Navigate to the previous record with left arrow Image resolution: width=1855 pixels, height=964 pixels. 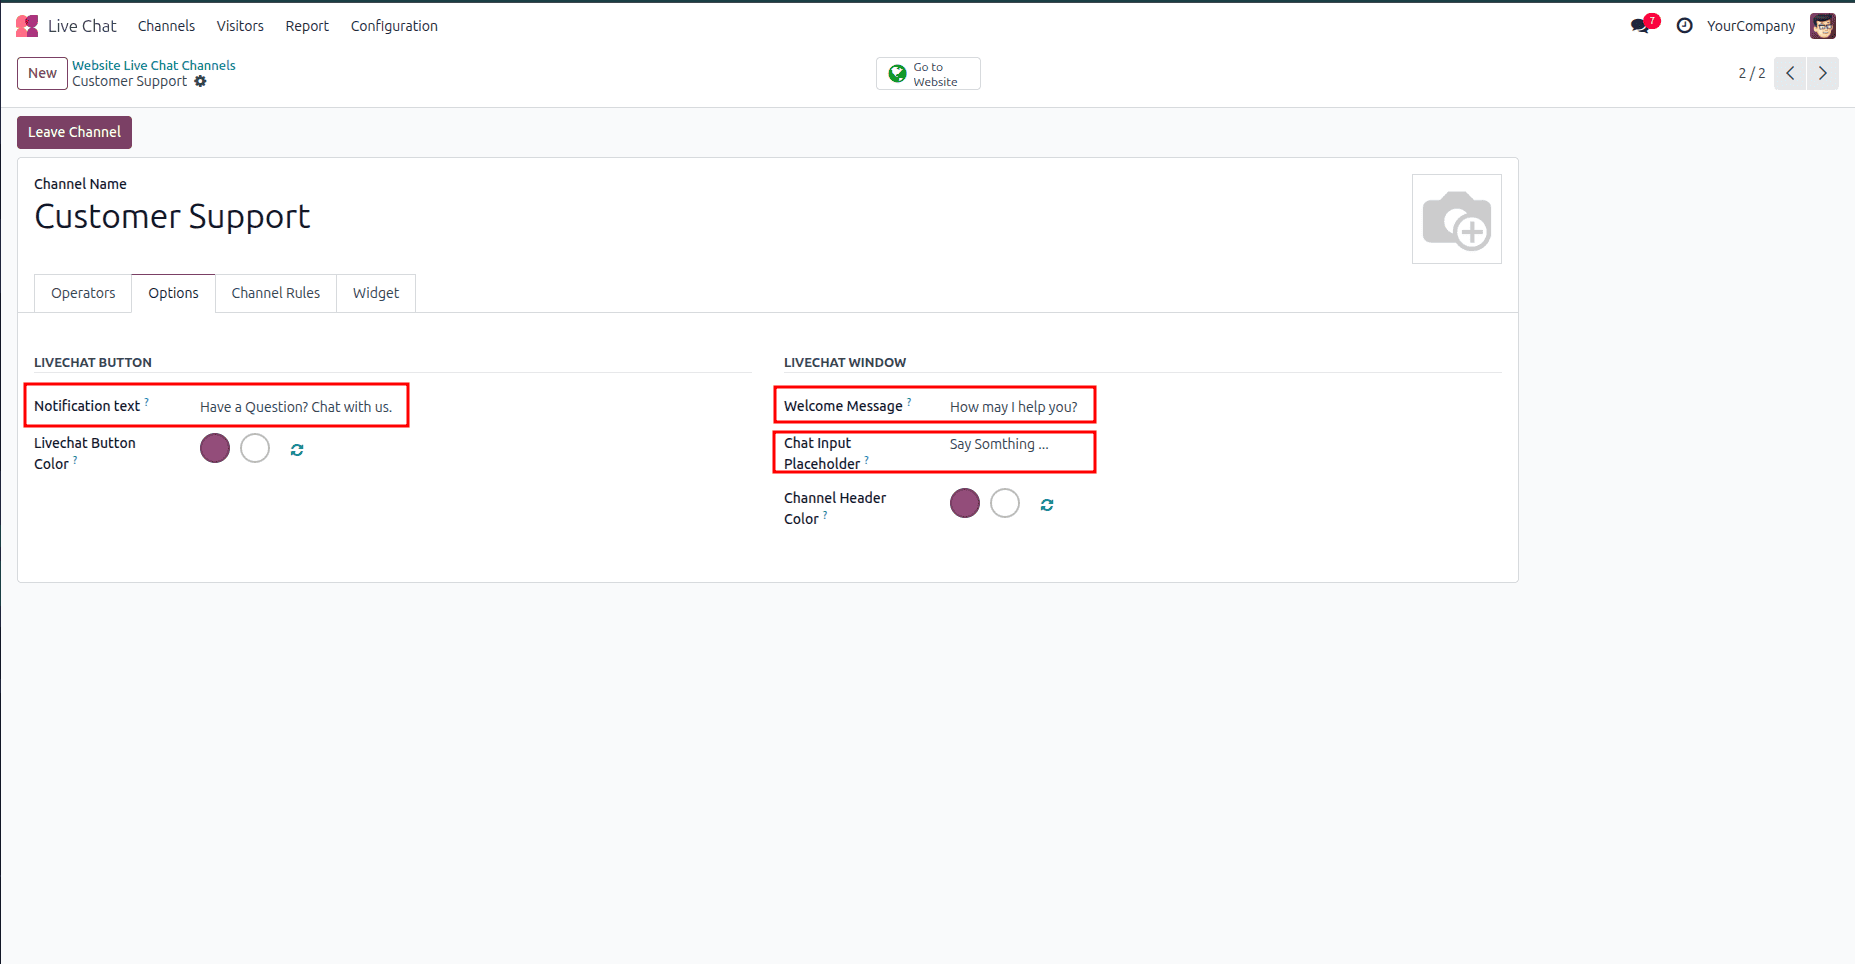(1790, 73)
